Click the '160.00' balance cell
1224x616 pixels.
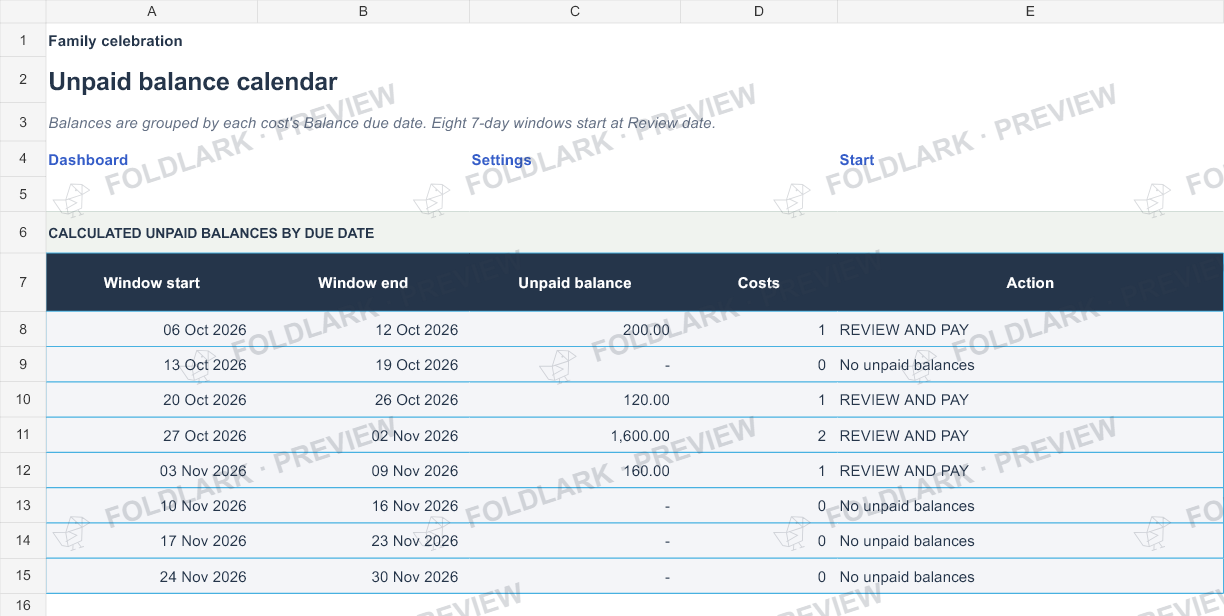575,470
